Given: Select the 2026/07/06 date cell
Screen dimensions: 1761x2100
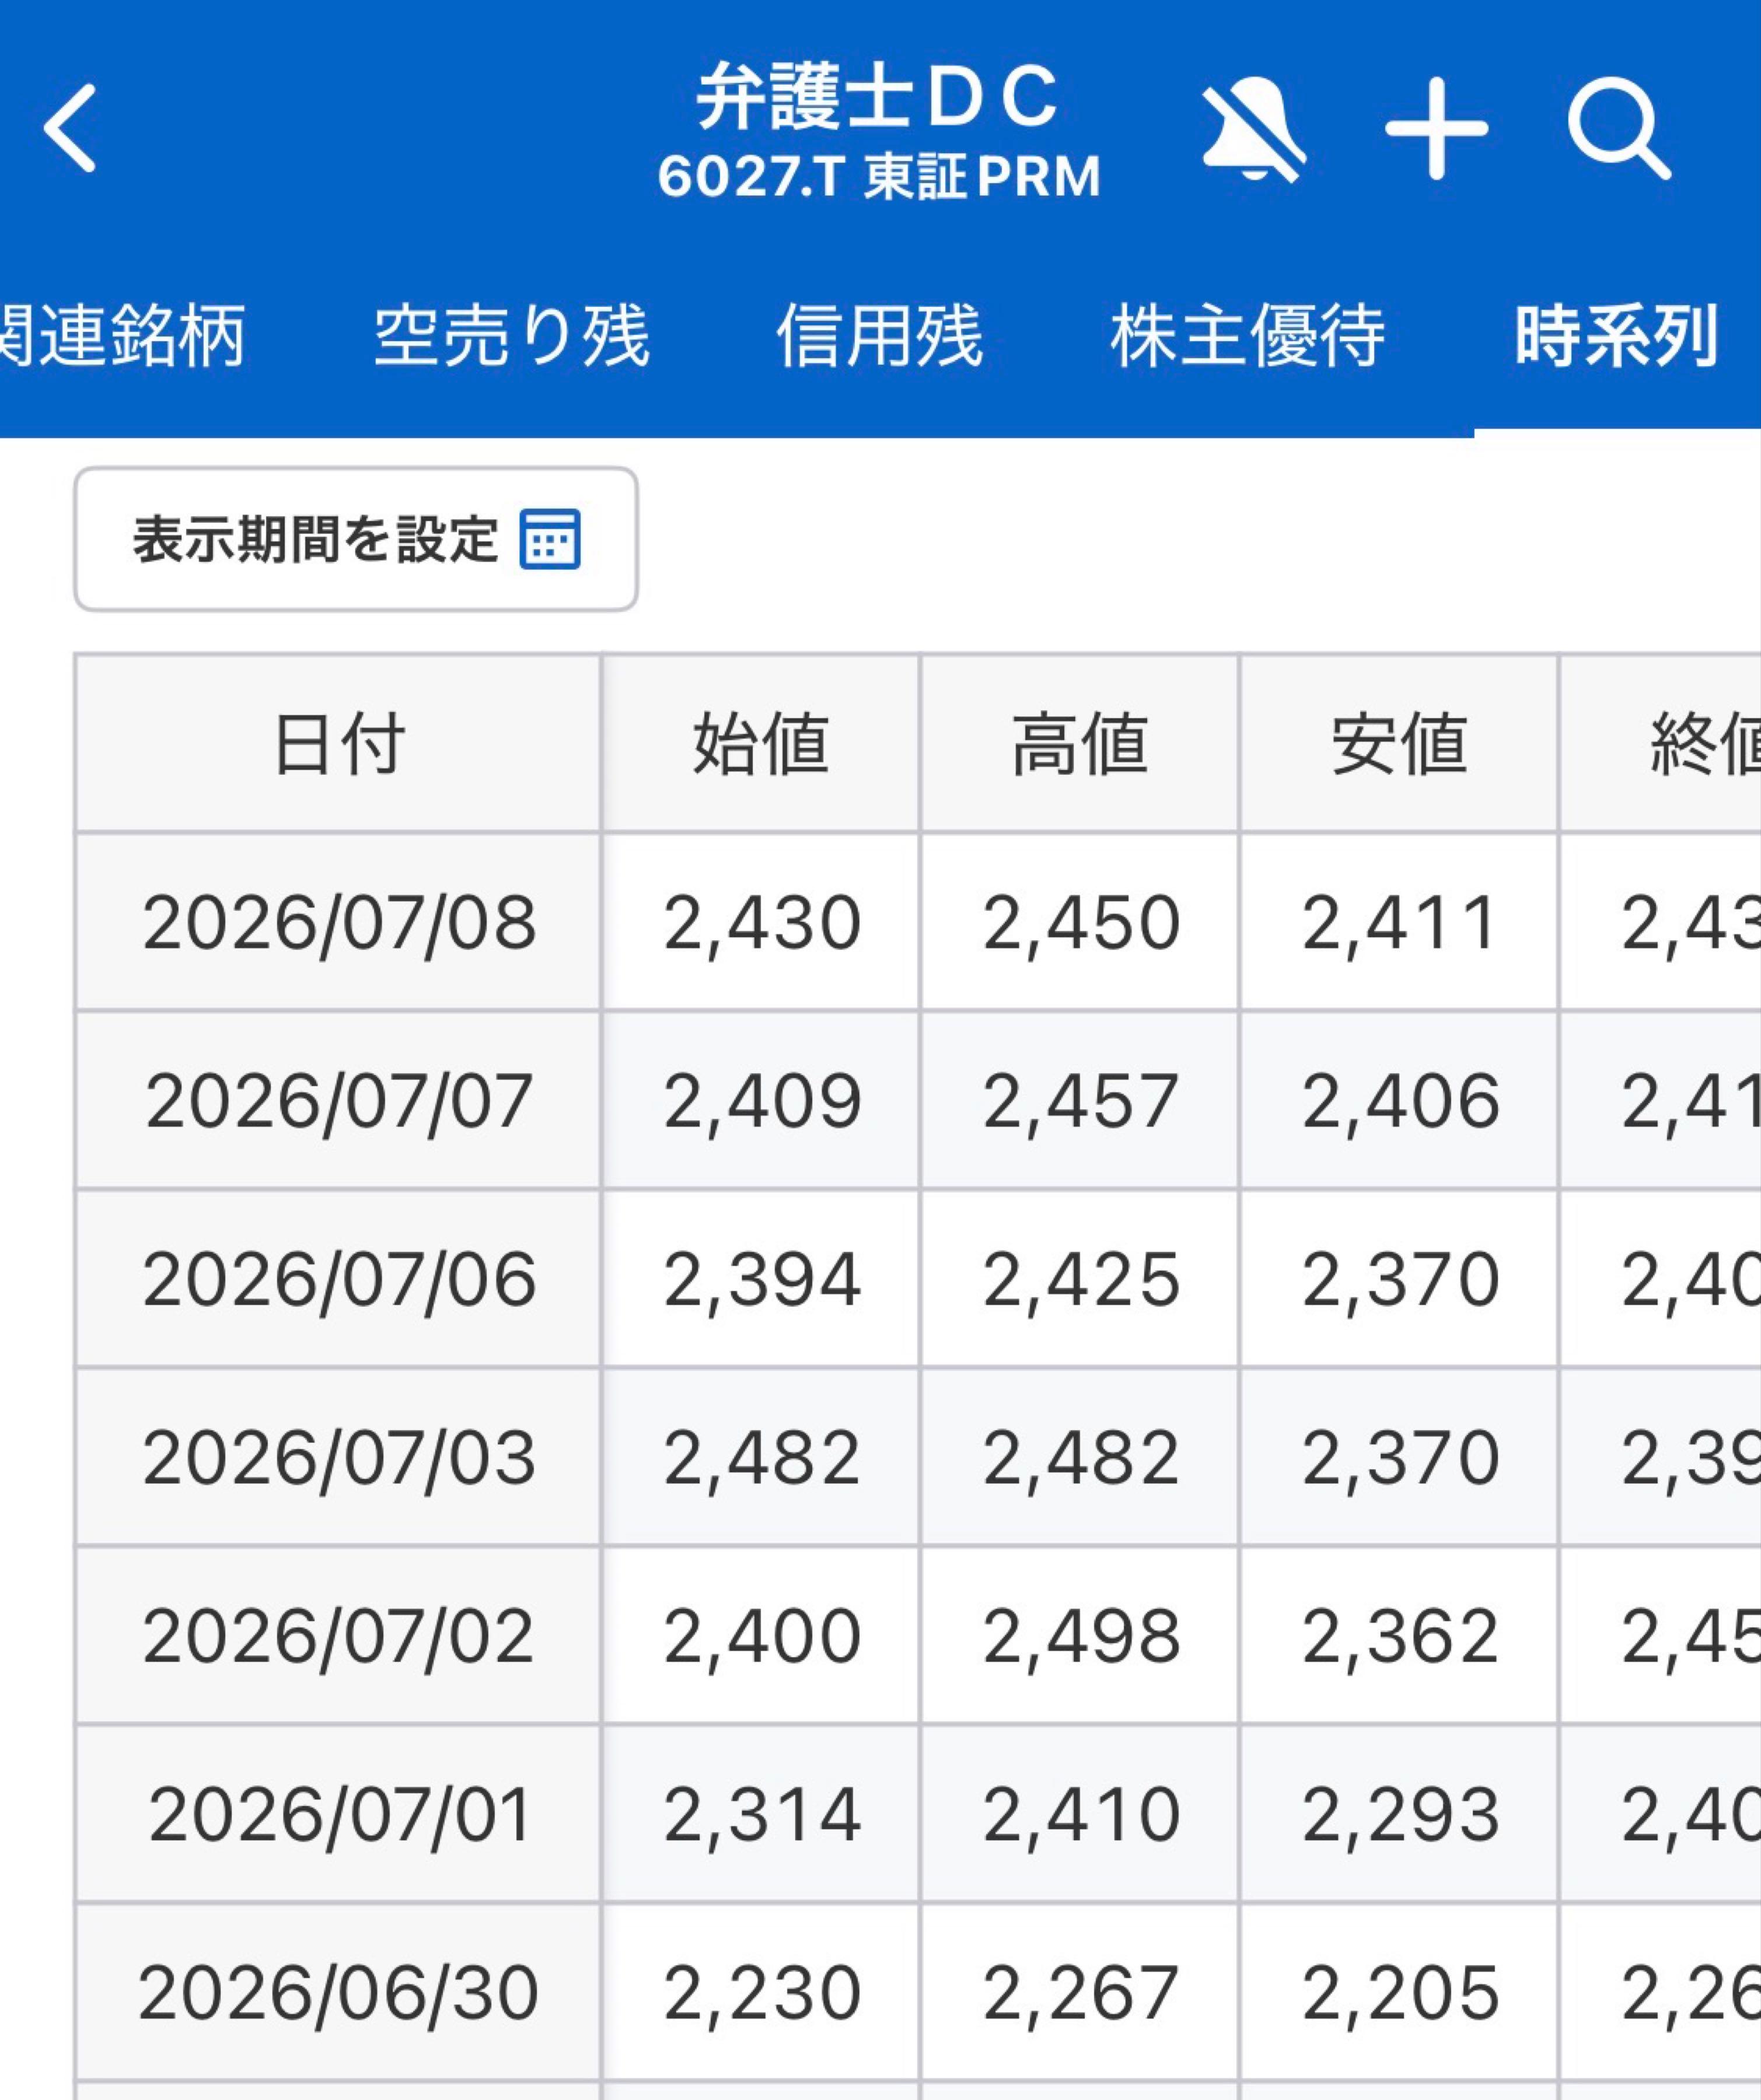Looking at the screenshot, I should 339,1279.
